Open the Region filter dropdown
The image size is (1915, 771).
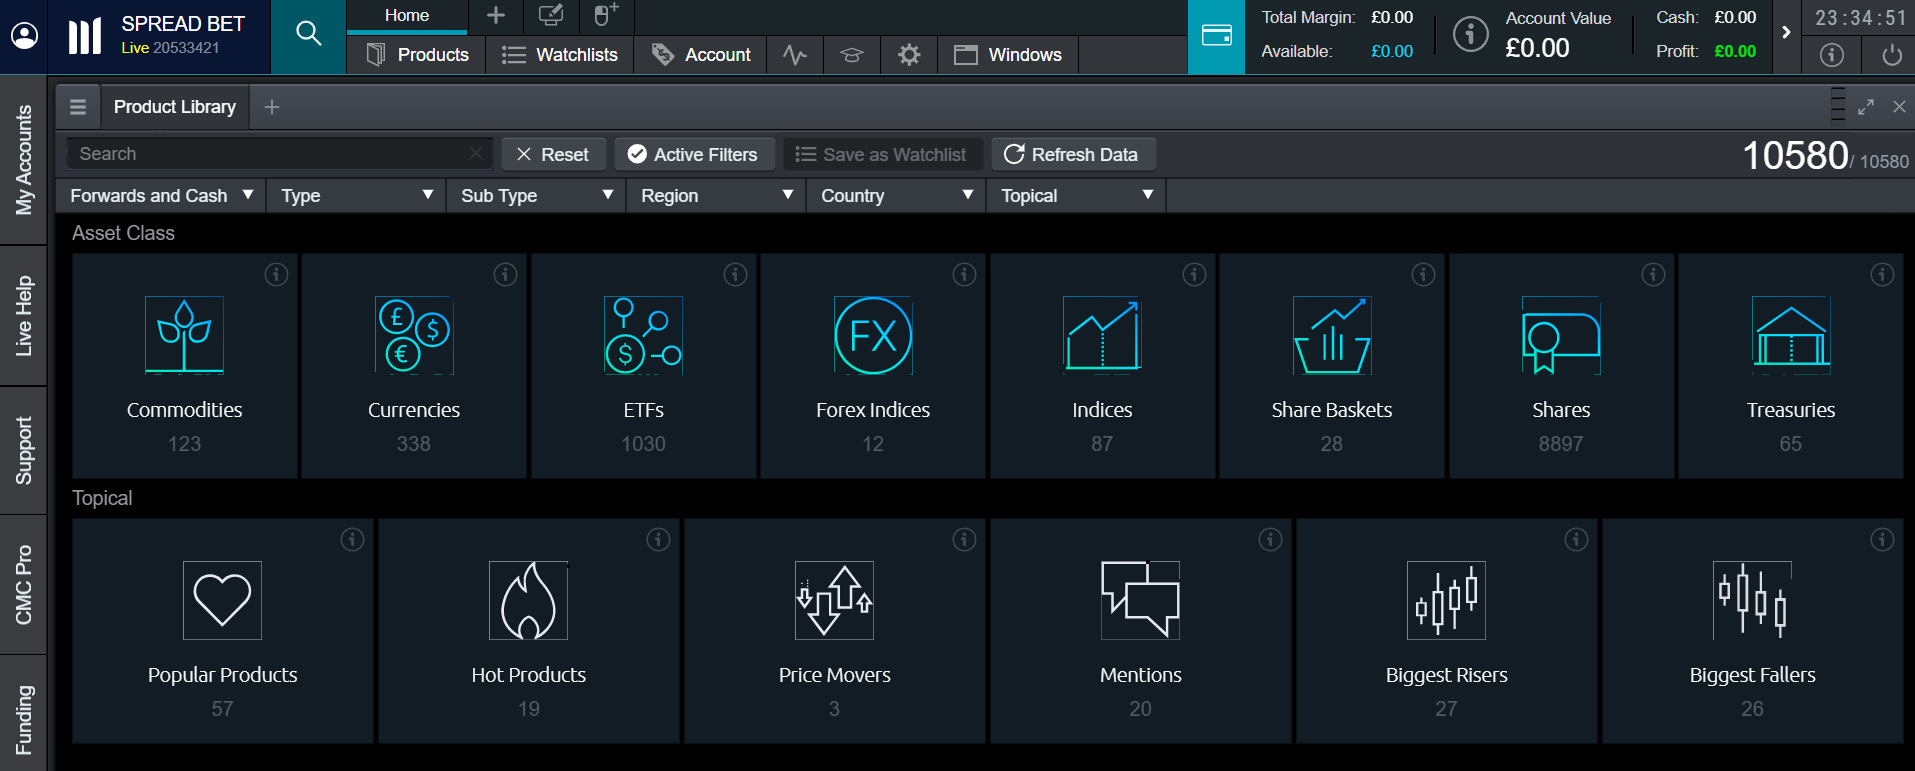click(717, 196)
